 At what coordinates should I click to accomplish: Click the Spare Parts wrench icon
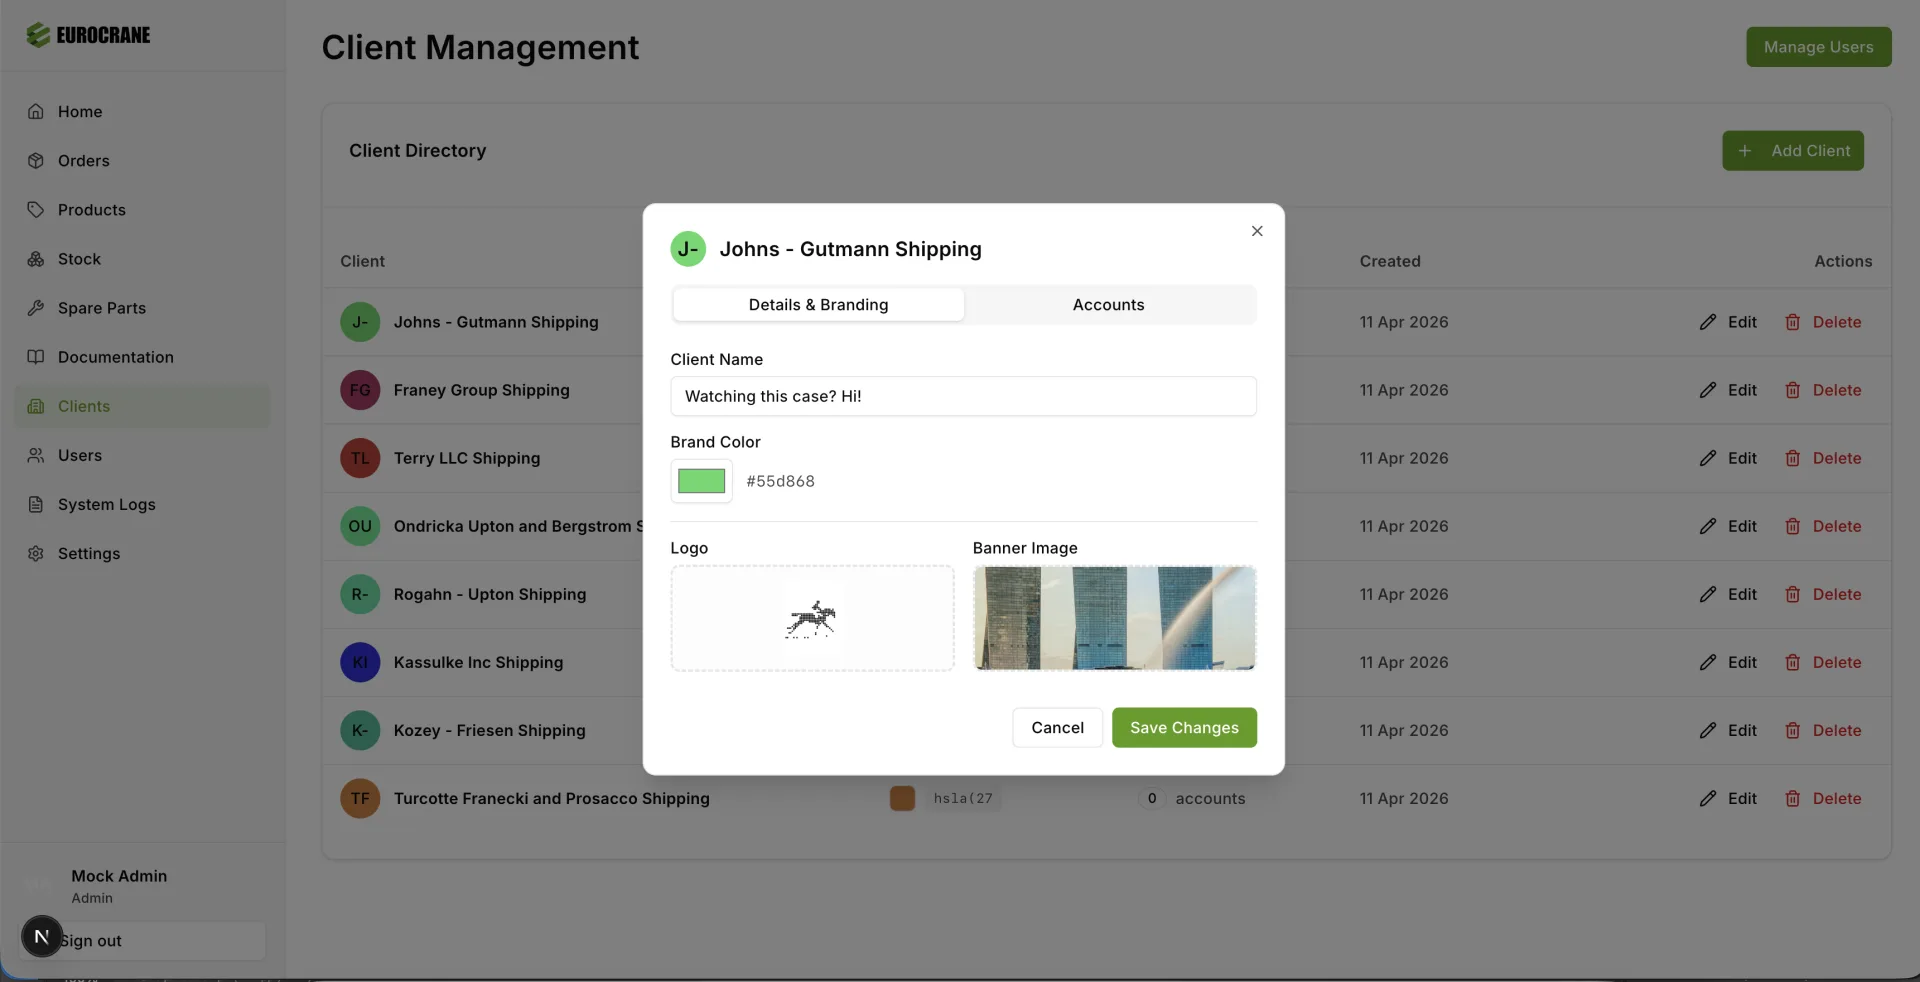pos(36,308)
